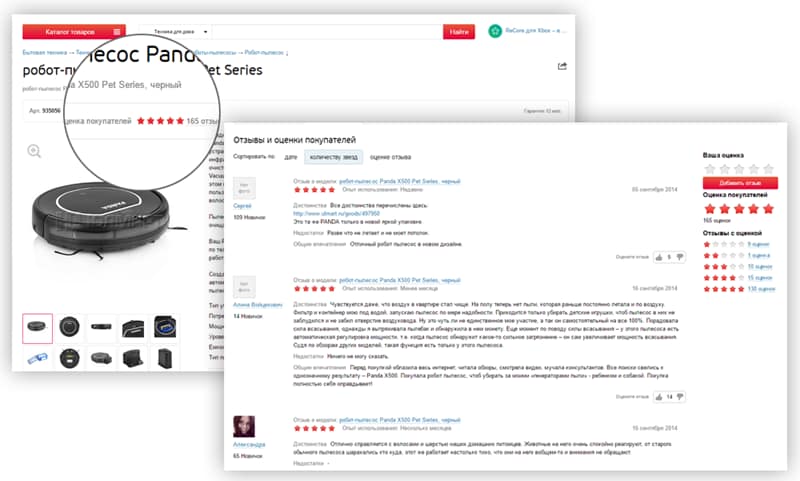Thumbs up the second review with 14 votes

659,397
